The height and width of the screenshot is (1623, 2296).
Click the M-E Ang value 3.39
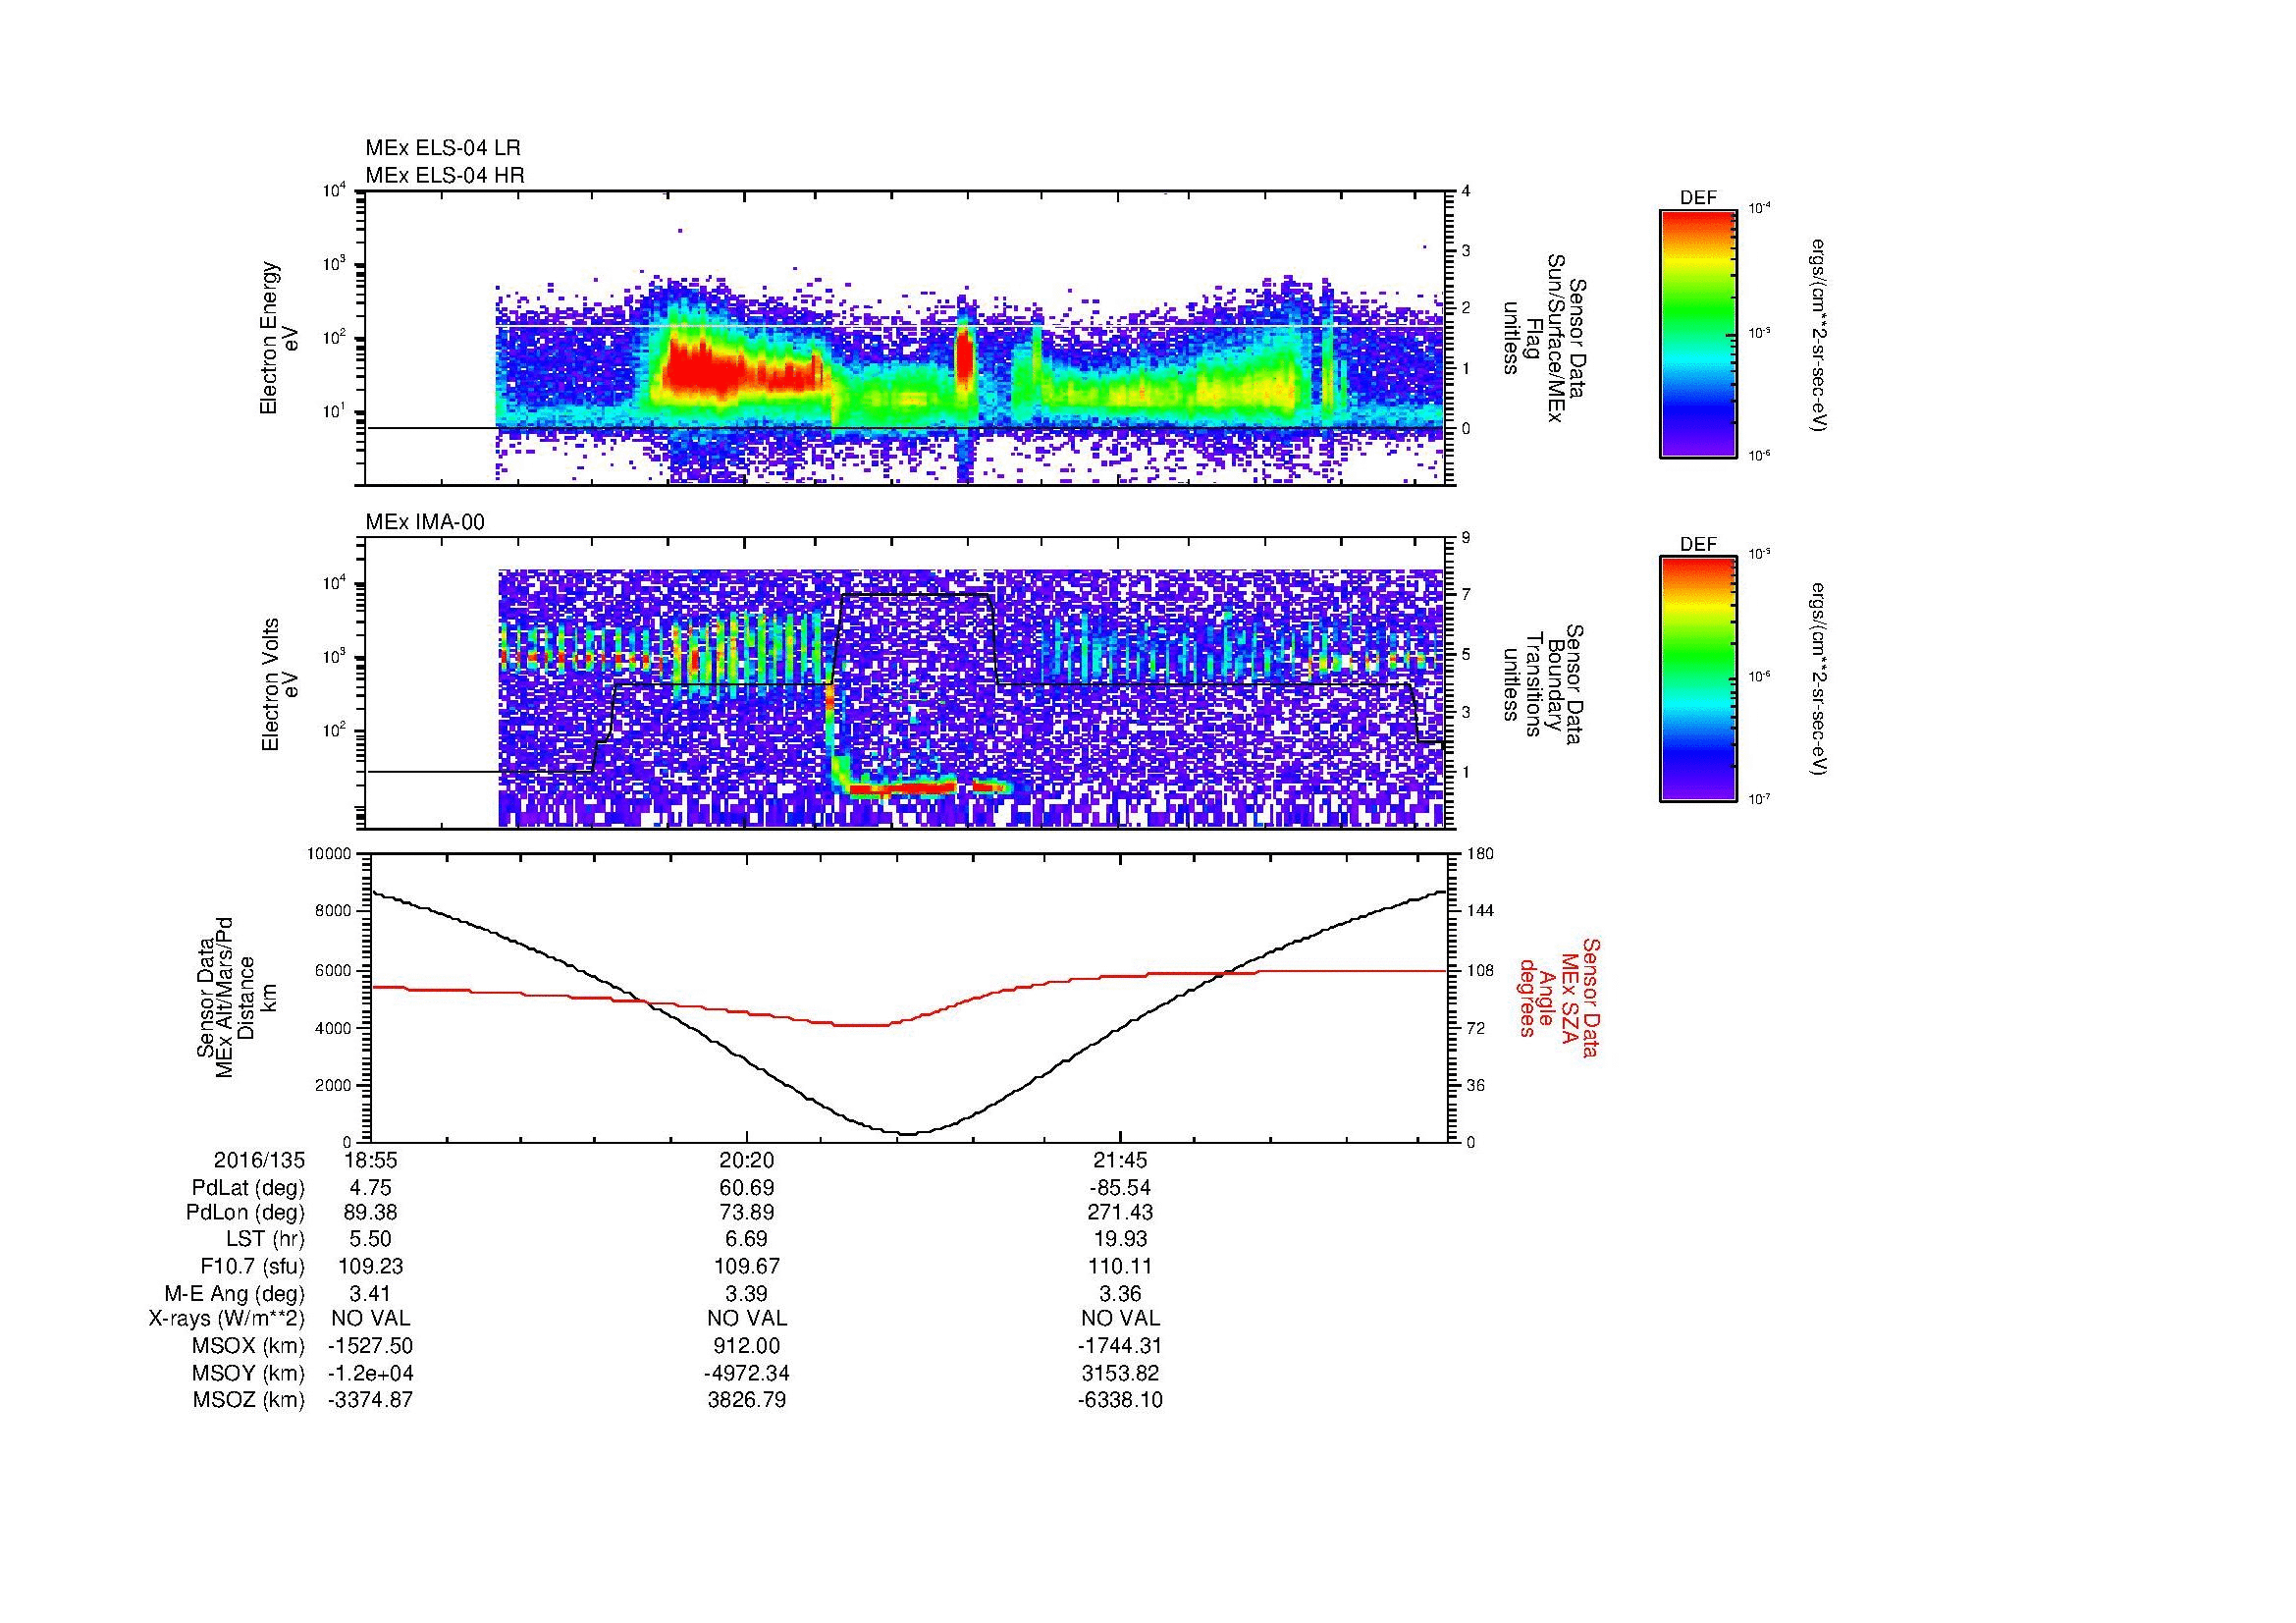tap(746, 1293)
